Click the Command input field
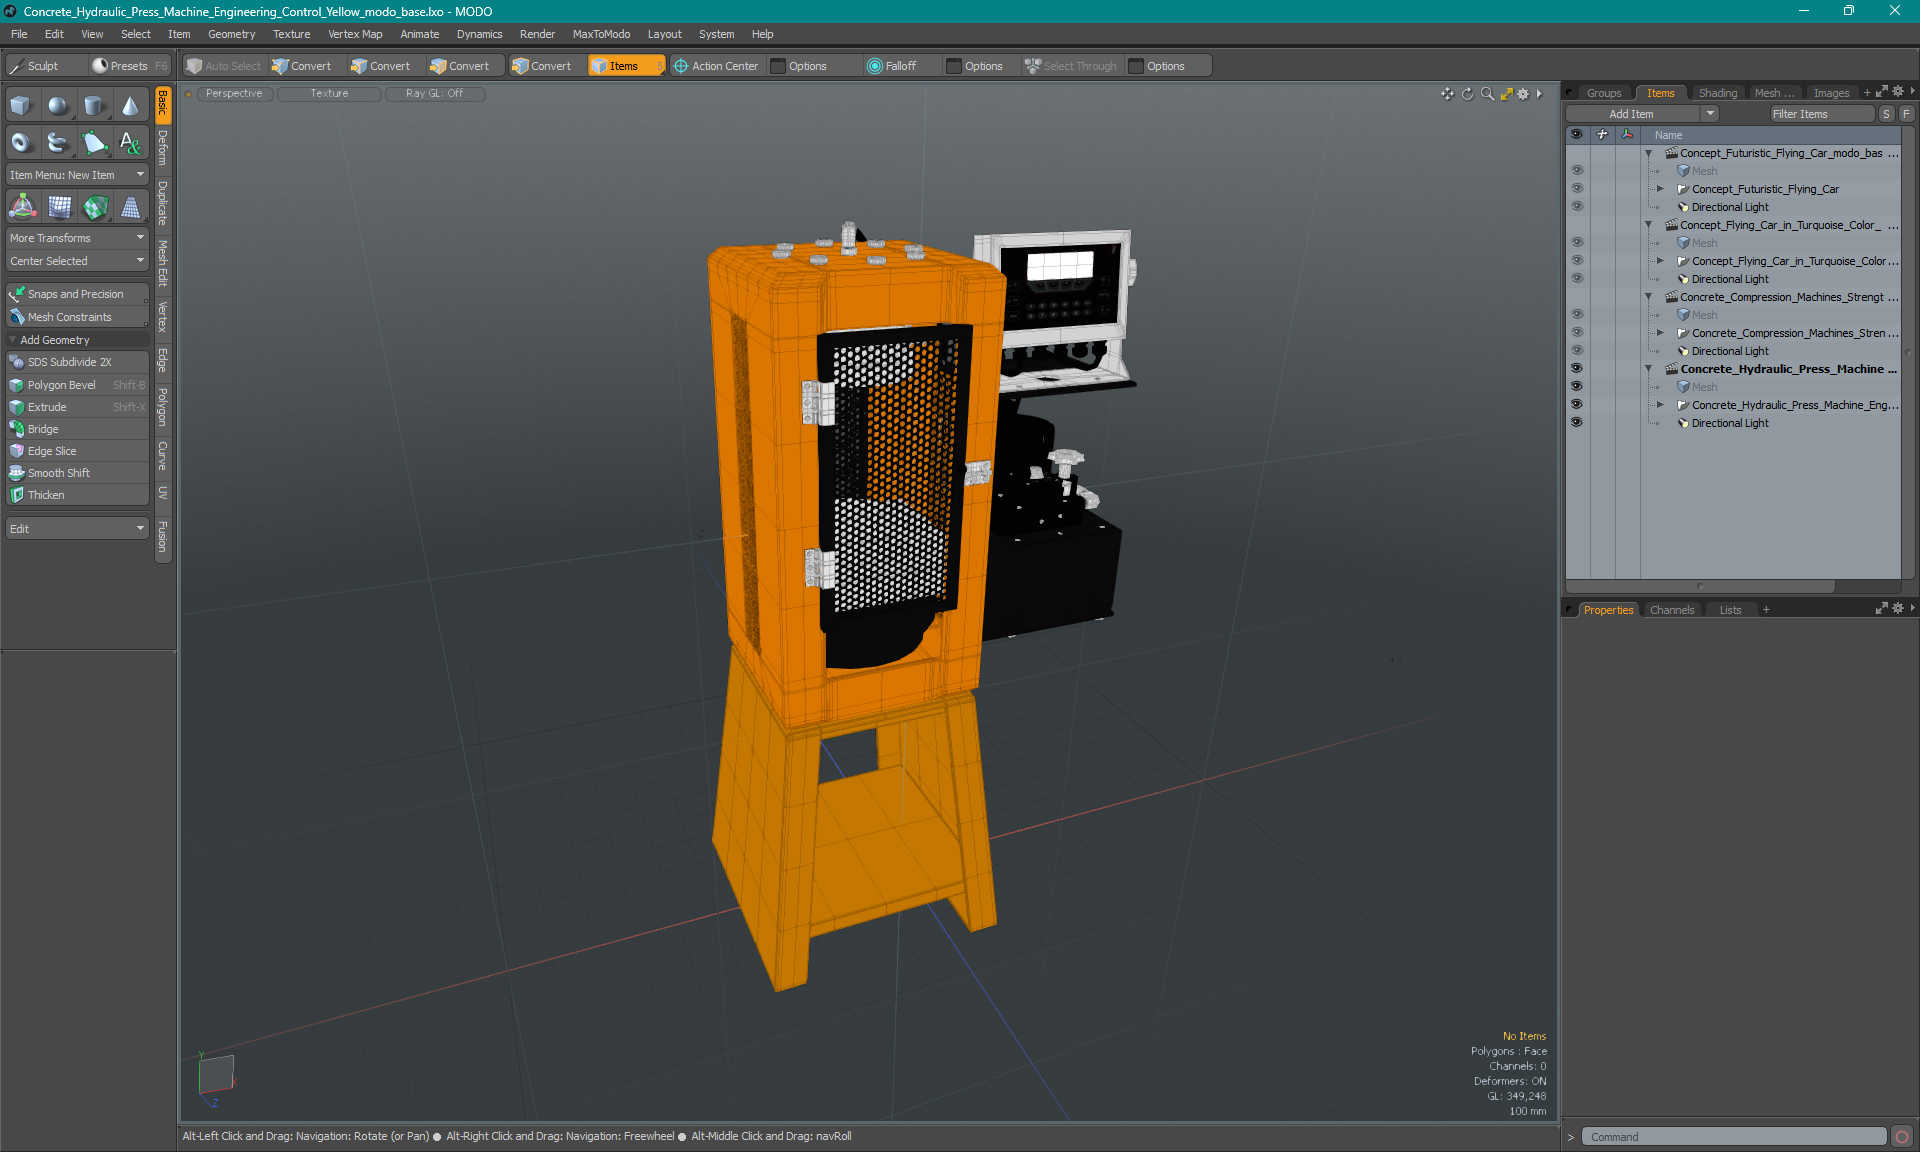Viewport: 1920px width, 1152px height. (x=1733, y=1137)
